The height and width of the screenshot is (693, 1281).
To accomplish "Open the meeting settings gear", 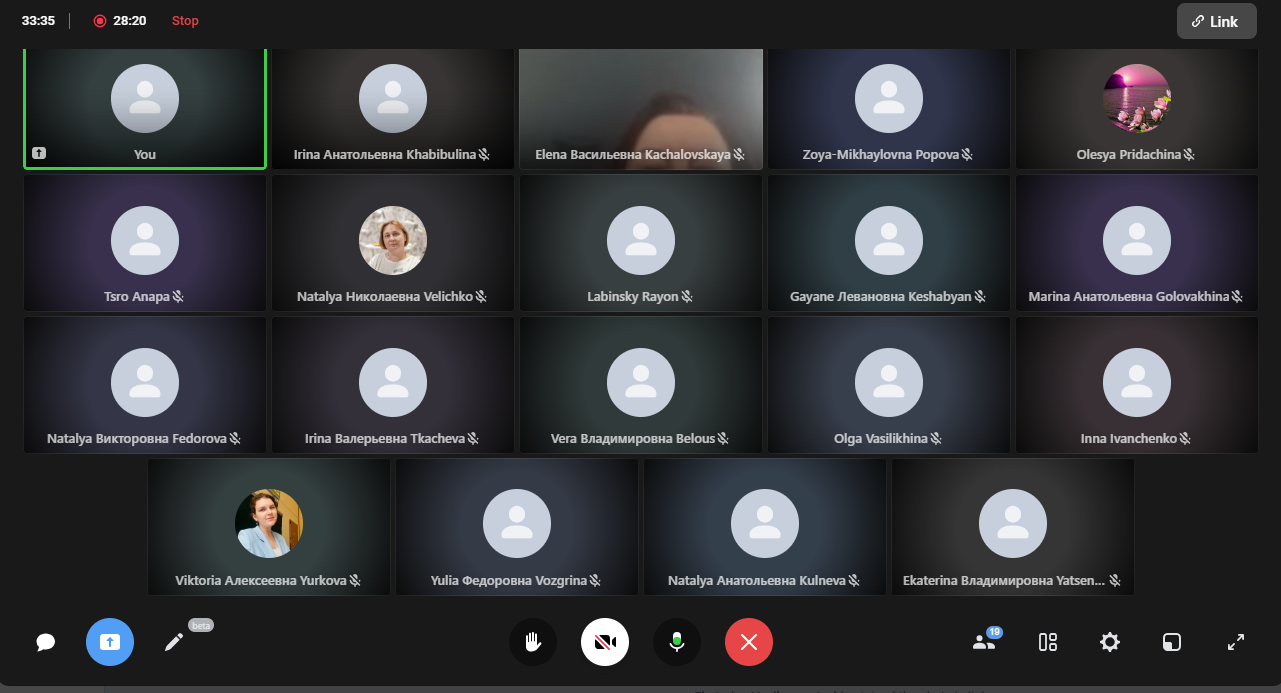I will coord(1110,642).
